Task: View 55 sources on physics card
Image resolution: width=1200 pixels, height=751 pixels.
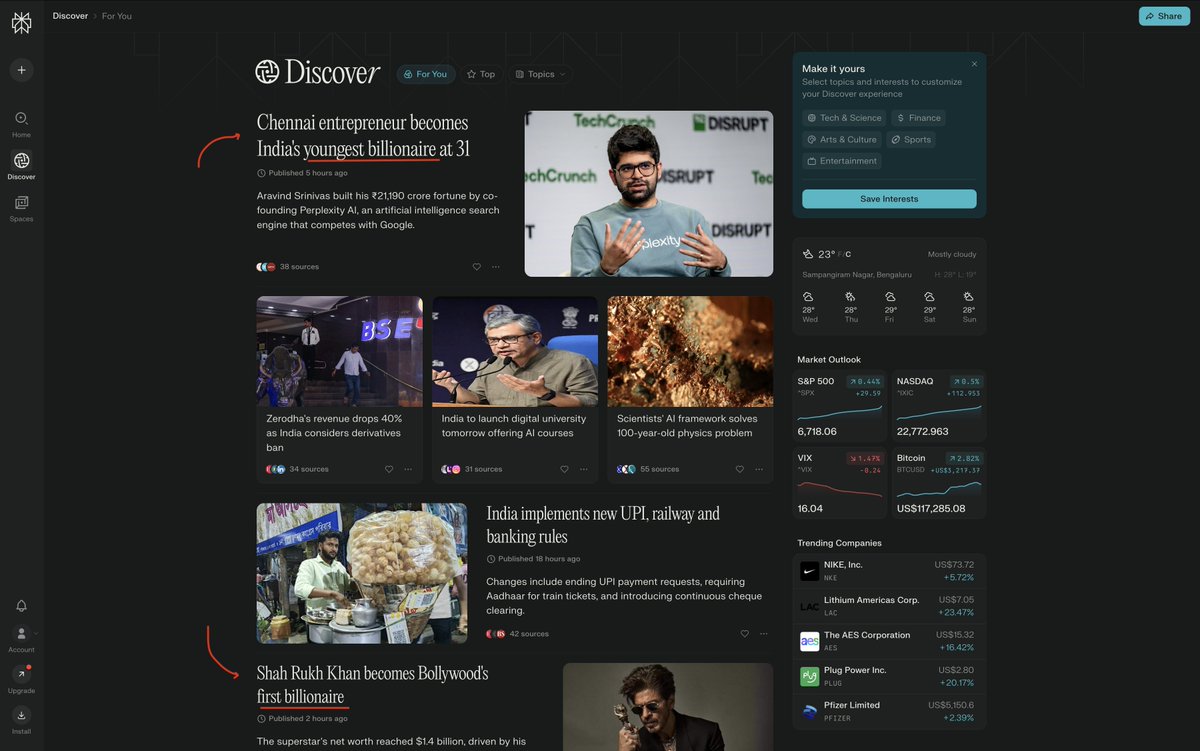Action: tap(648, 469)
